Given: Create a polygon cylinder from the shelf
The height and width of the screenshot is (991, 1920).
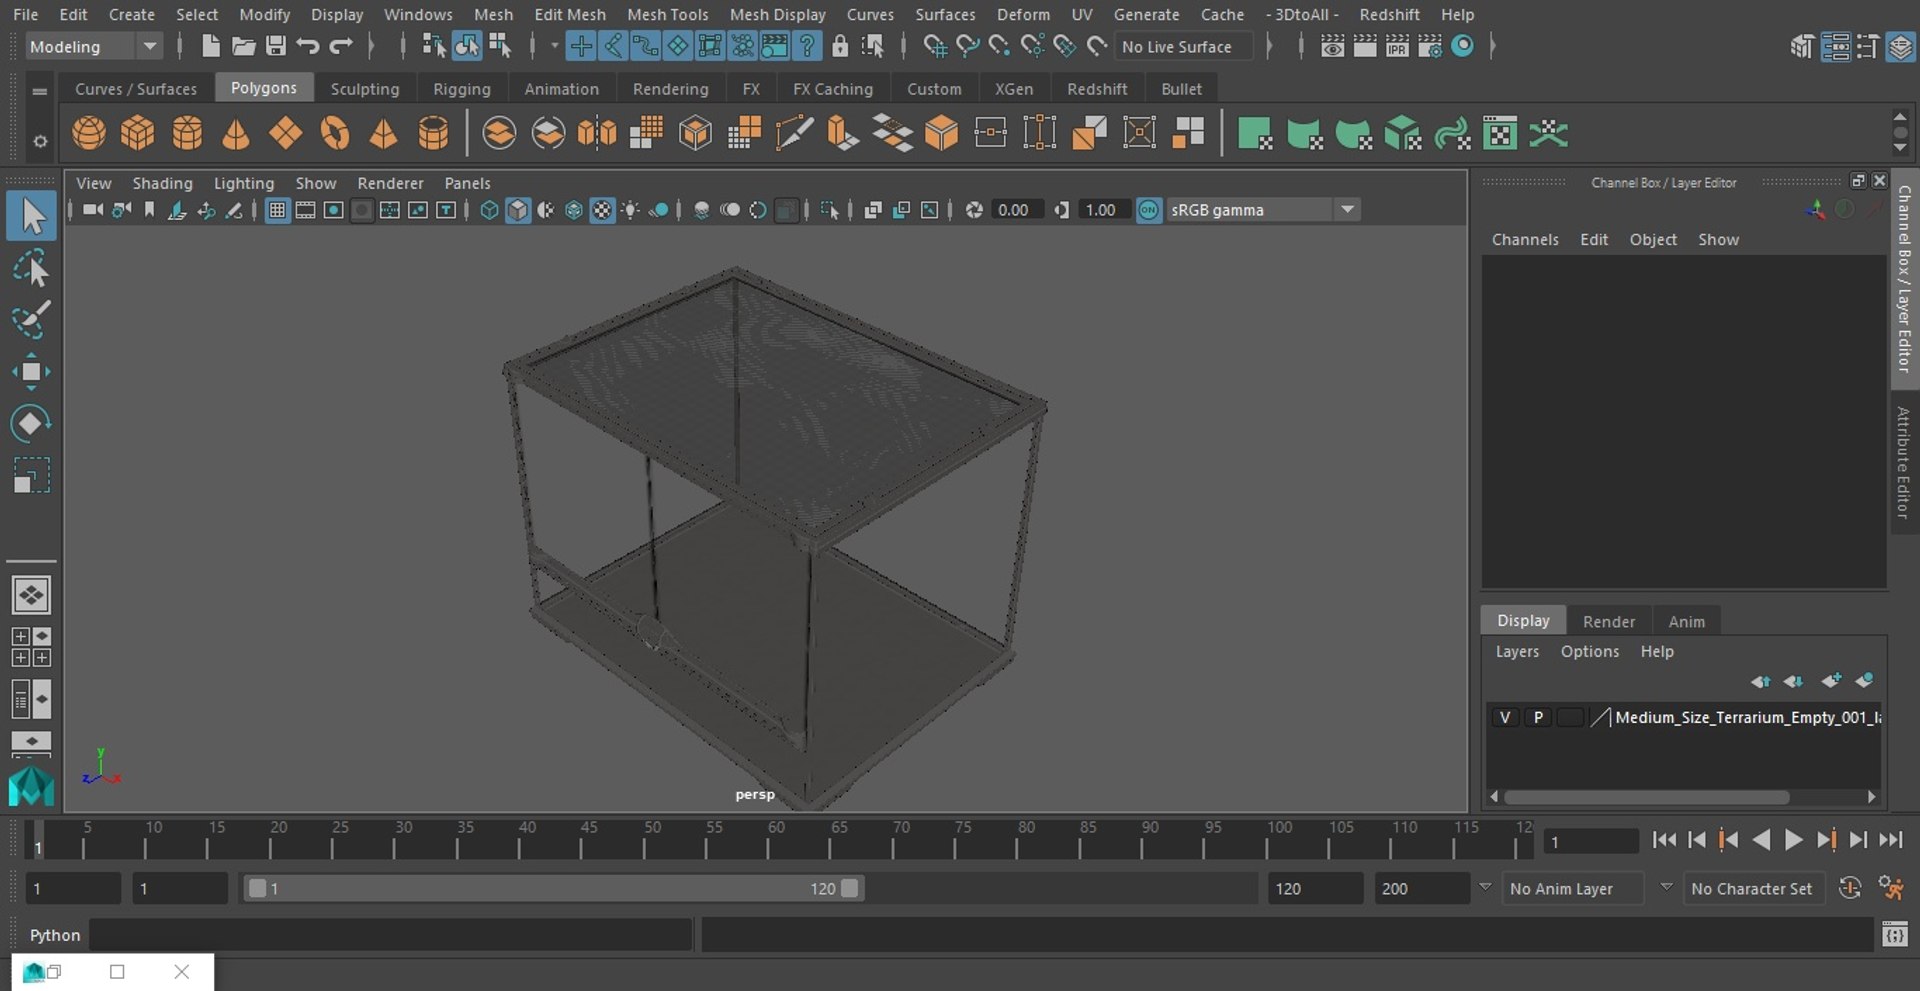Looking at the screenshot, I should pos(187,133).
